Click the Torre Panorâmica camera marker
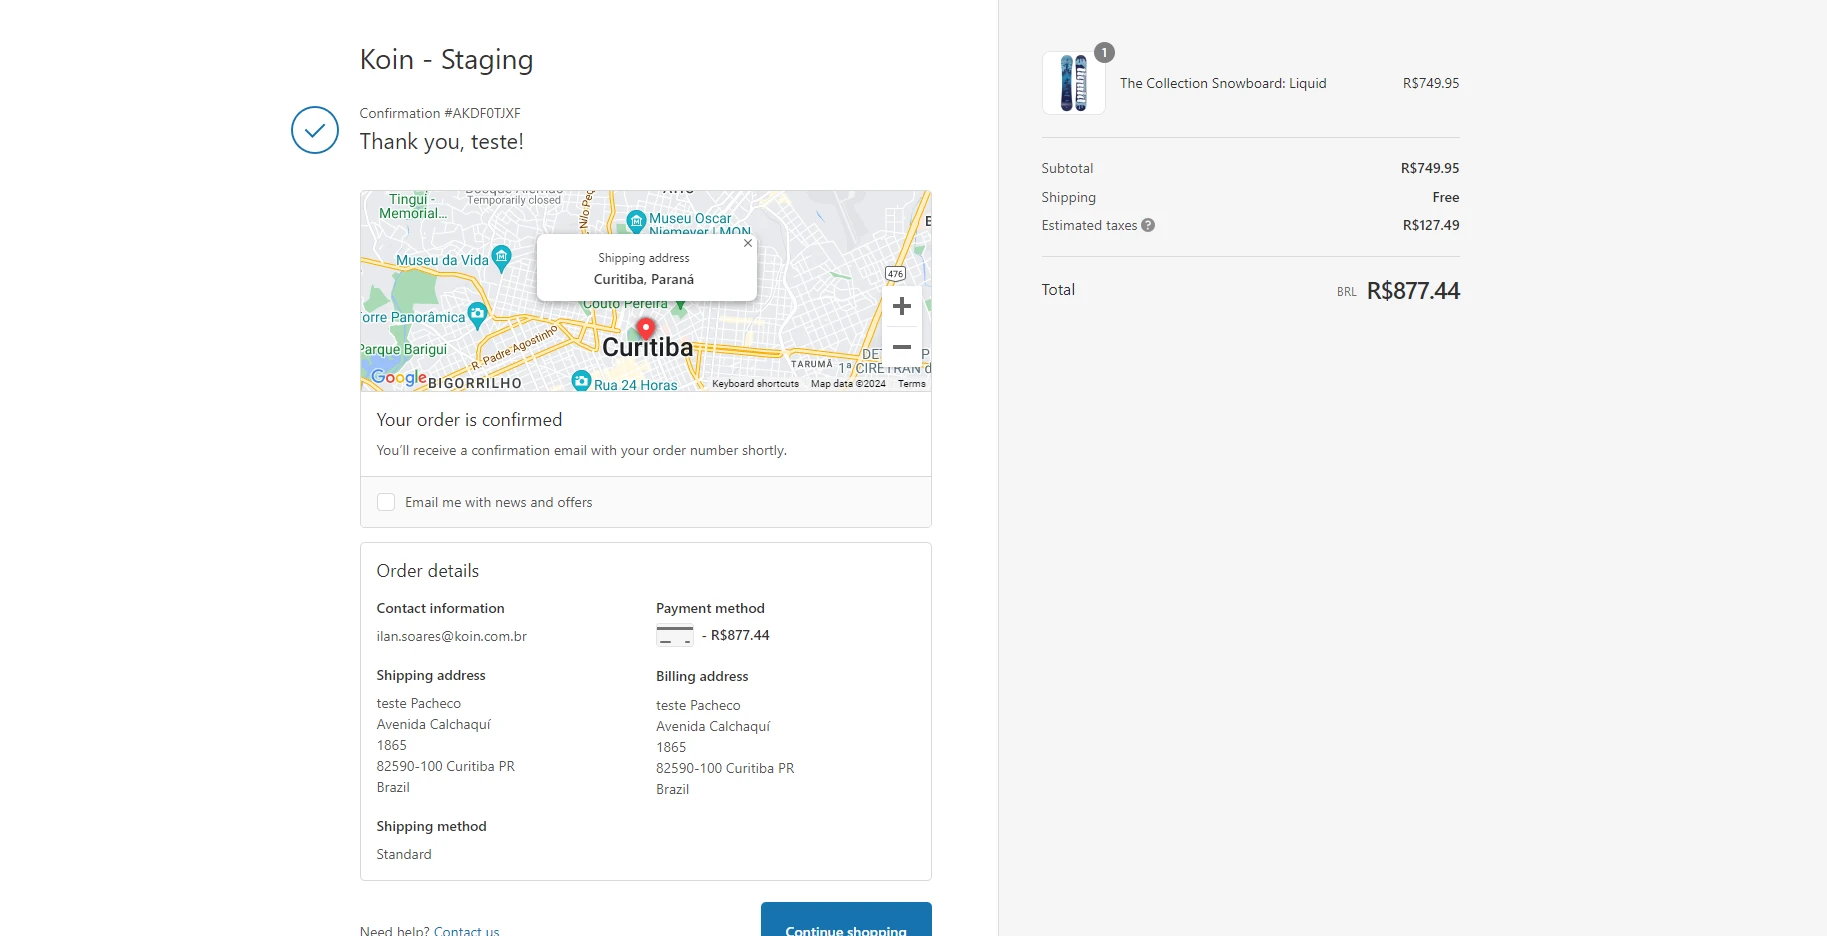Screen dimensions: 1827x936 click(x=478, y=314)
